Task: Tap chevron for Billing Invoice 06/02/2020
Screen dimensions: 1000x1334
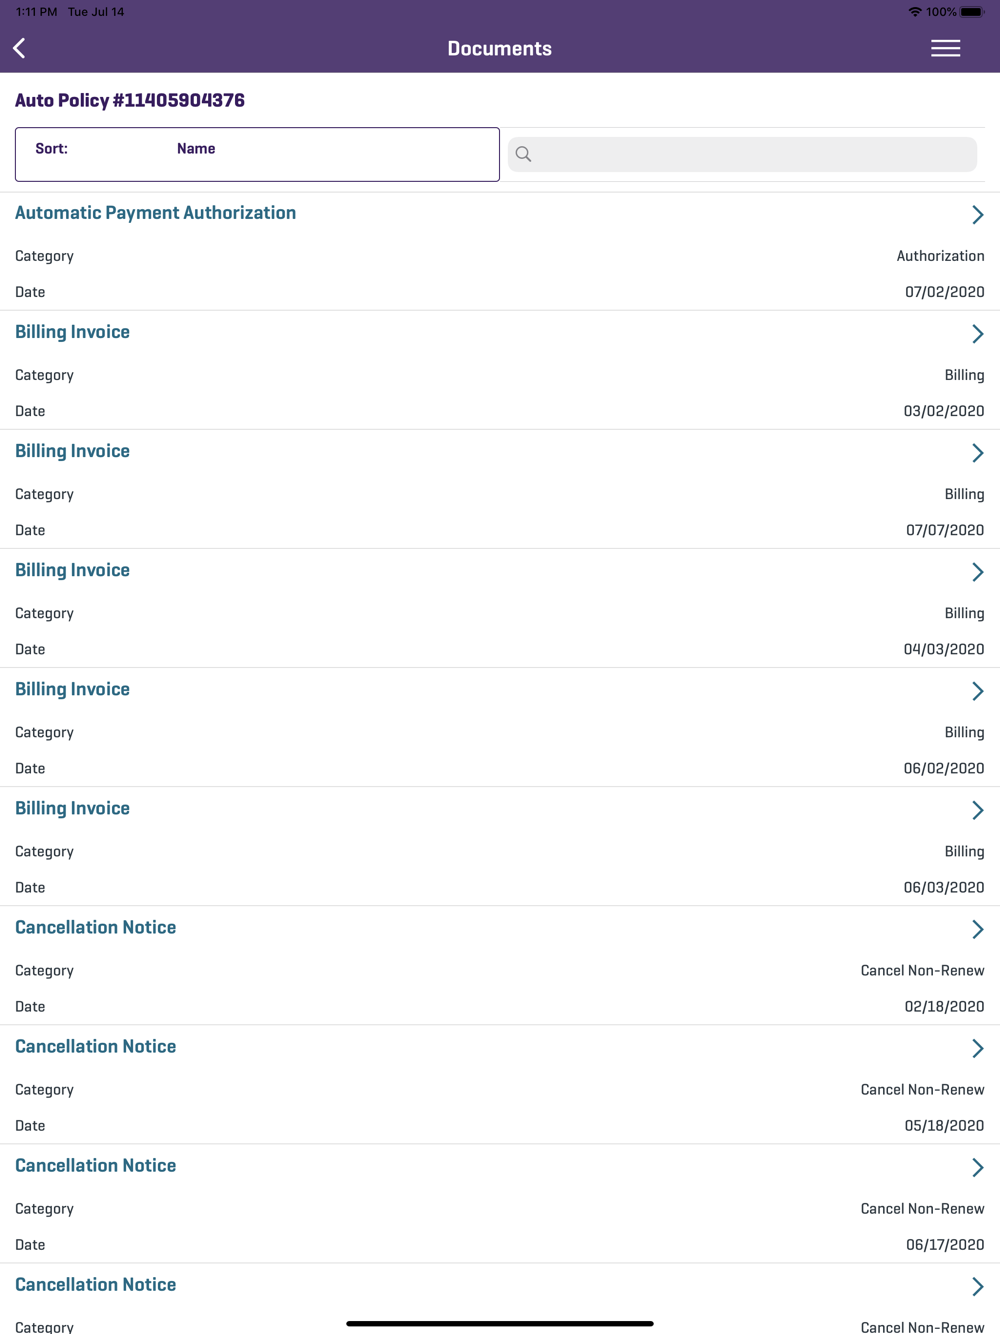Action: [x=977, y=691]
